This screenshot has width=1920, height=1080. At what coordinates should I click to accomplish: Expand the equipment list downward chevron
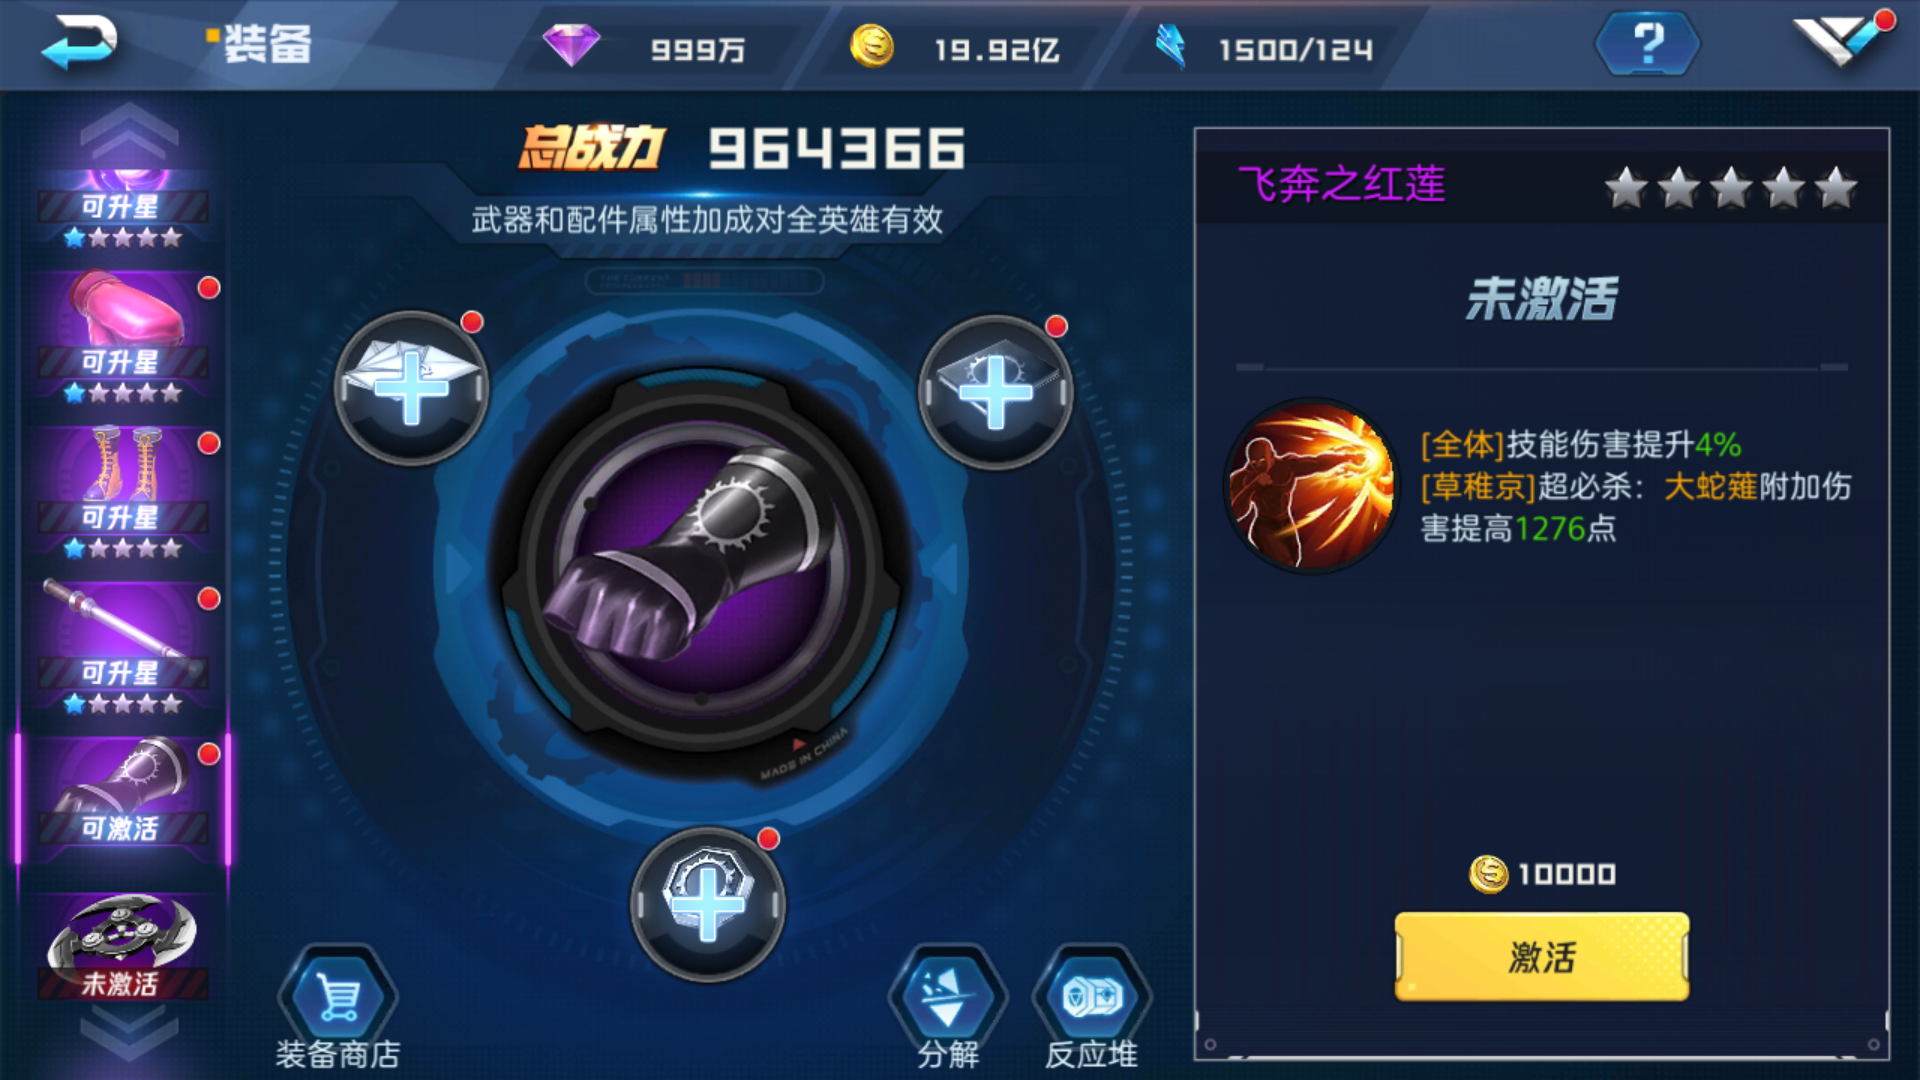point(129,1032)
